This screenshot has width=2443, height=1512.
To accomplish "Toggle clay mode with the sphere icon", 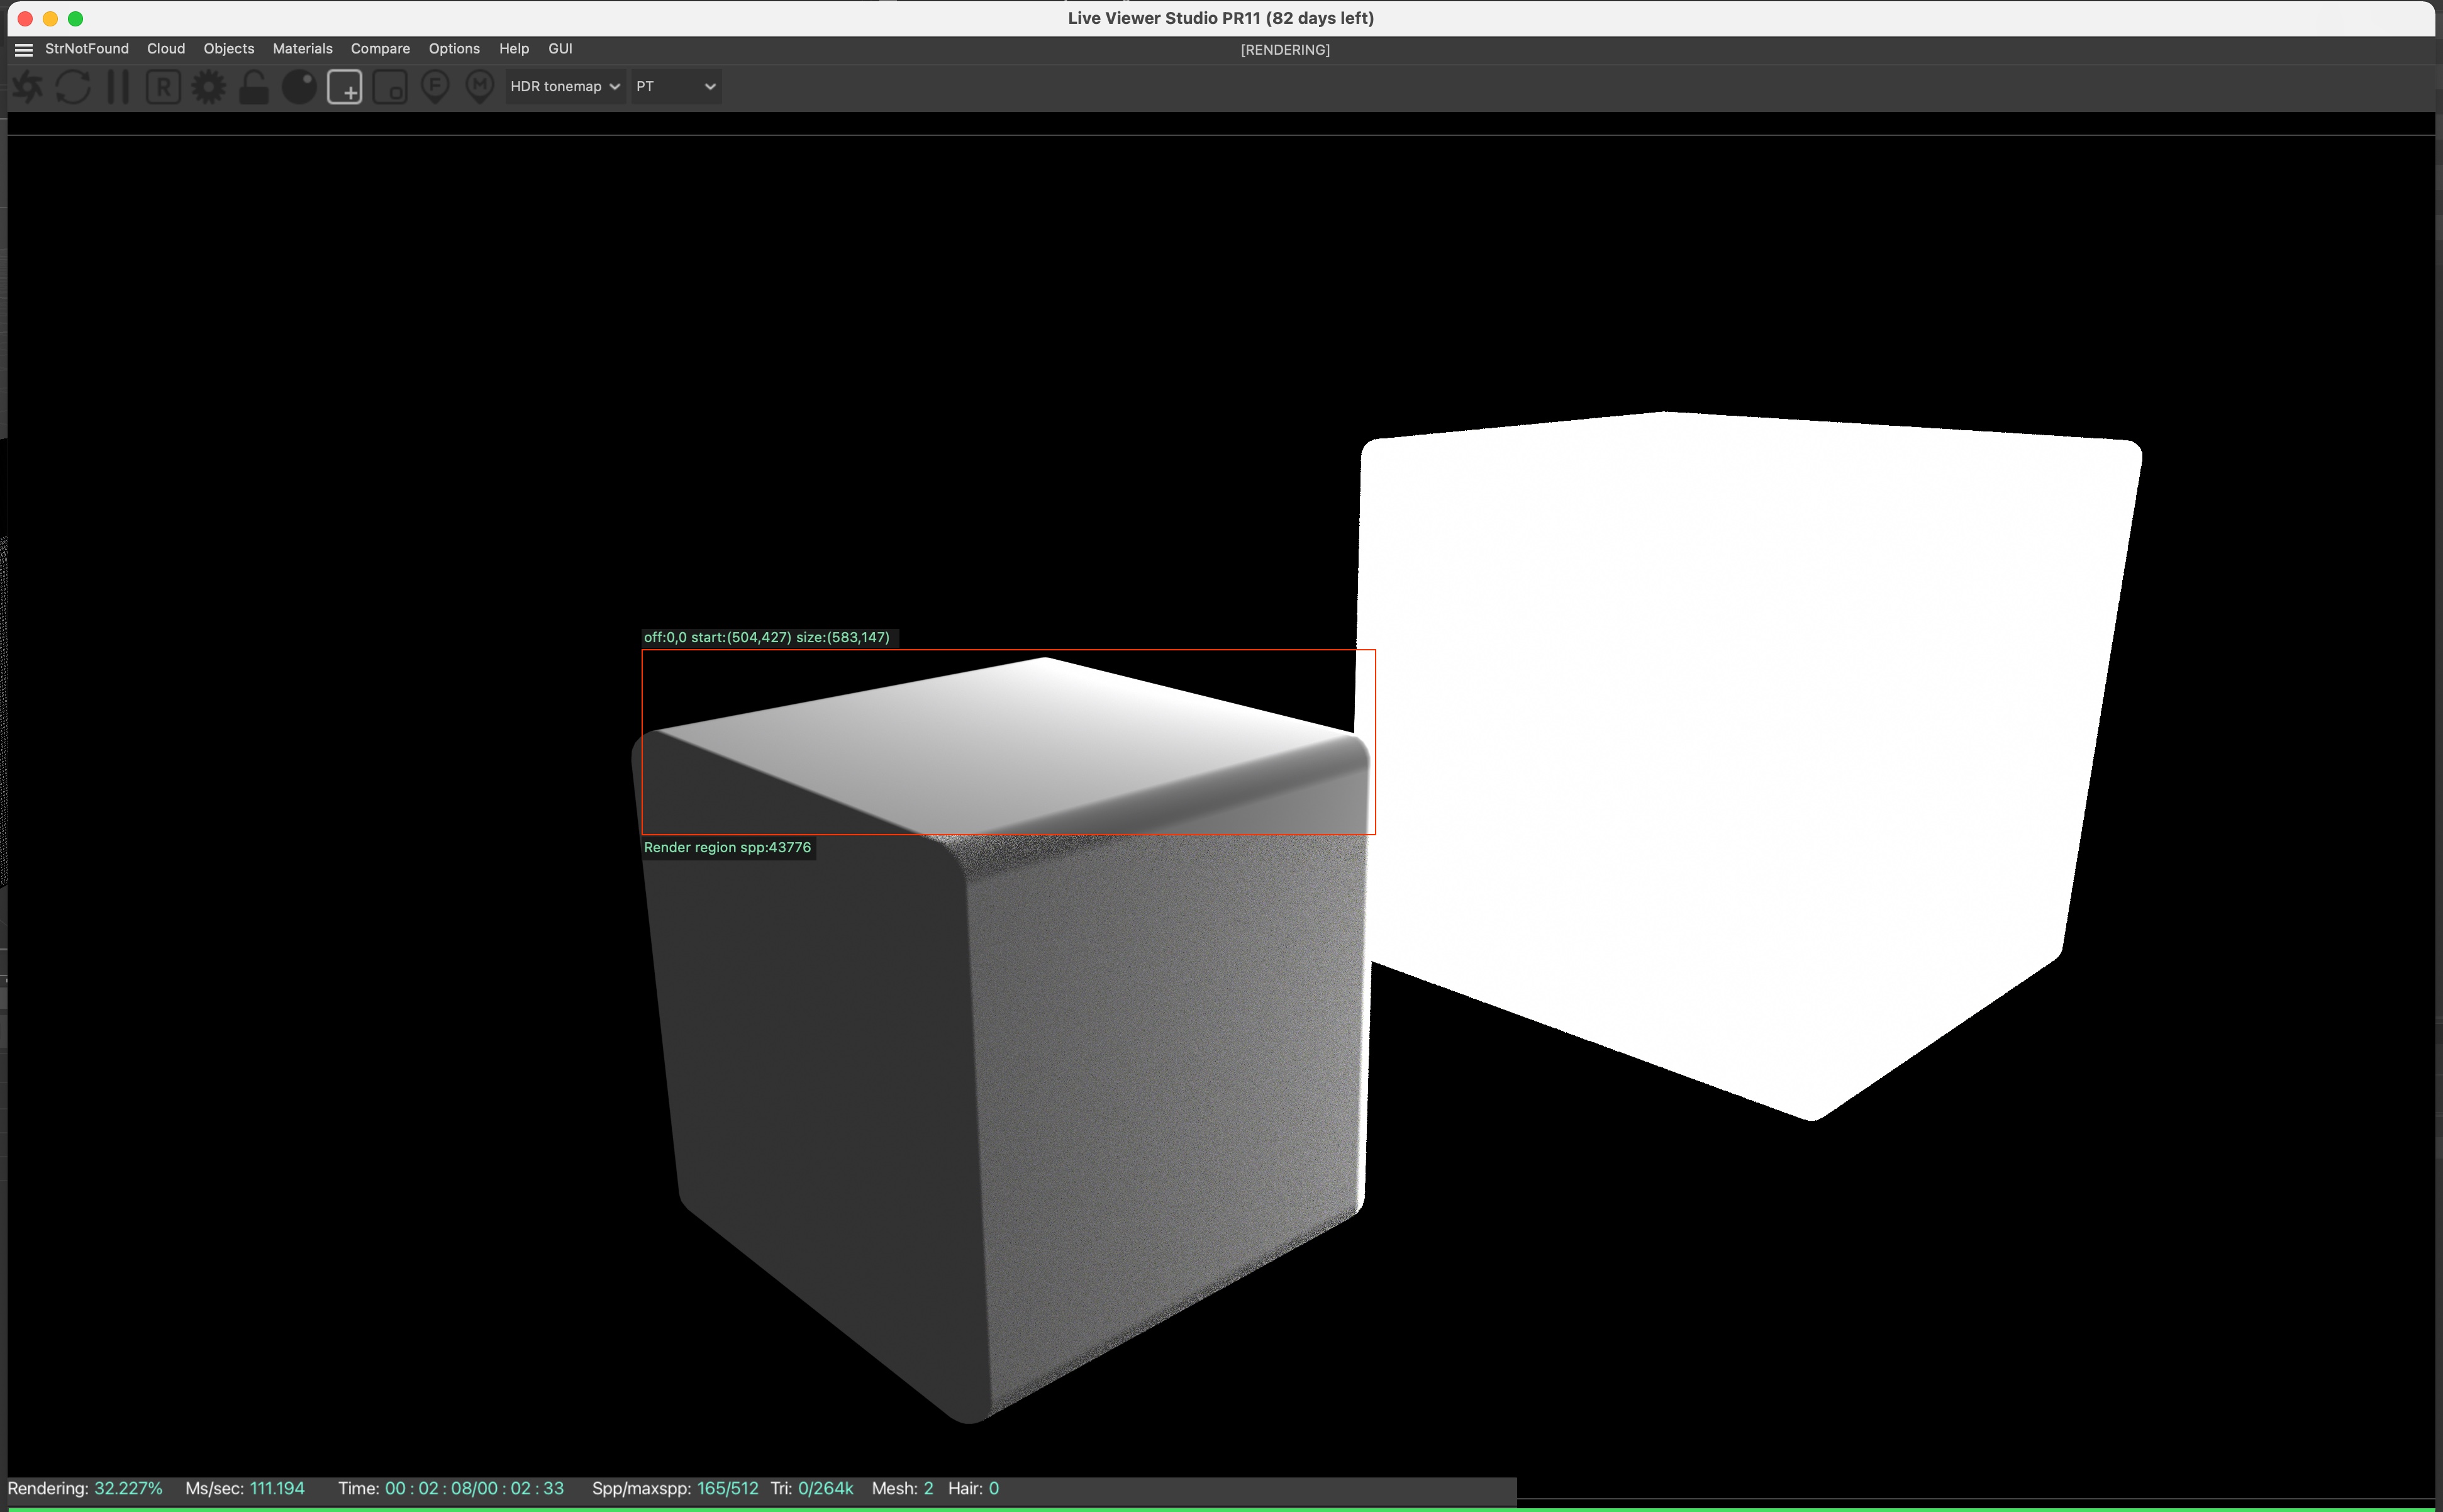I will [299, 87].
